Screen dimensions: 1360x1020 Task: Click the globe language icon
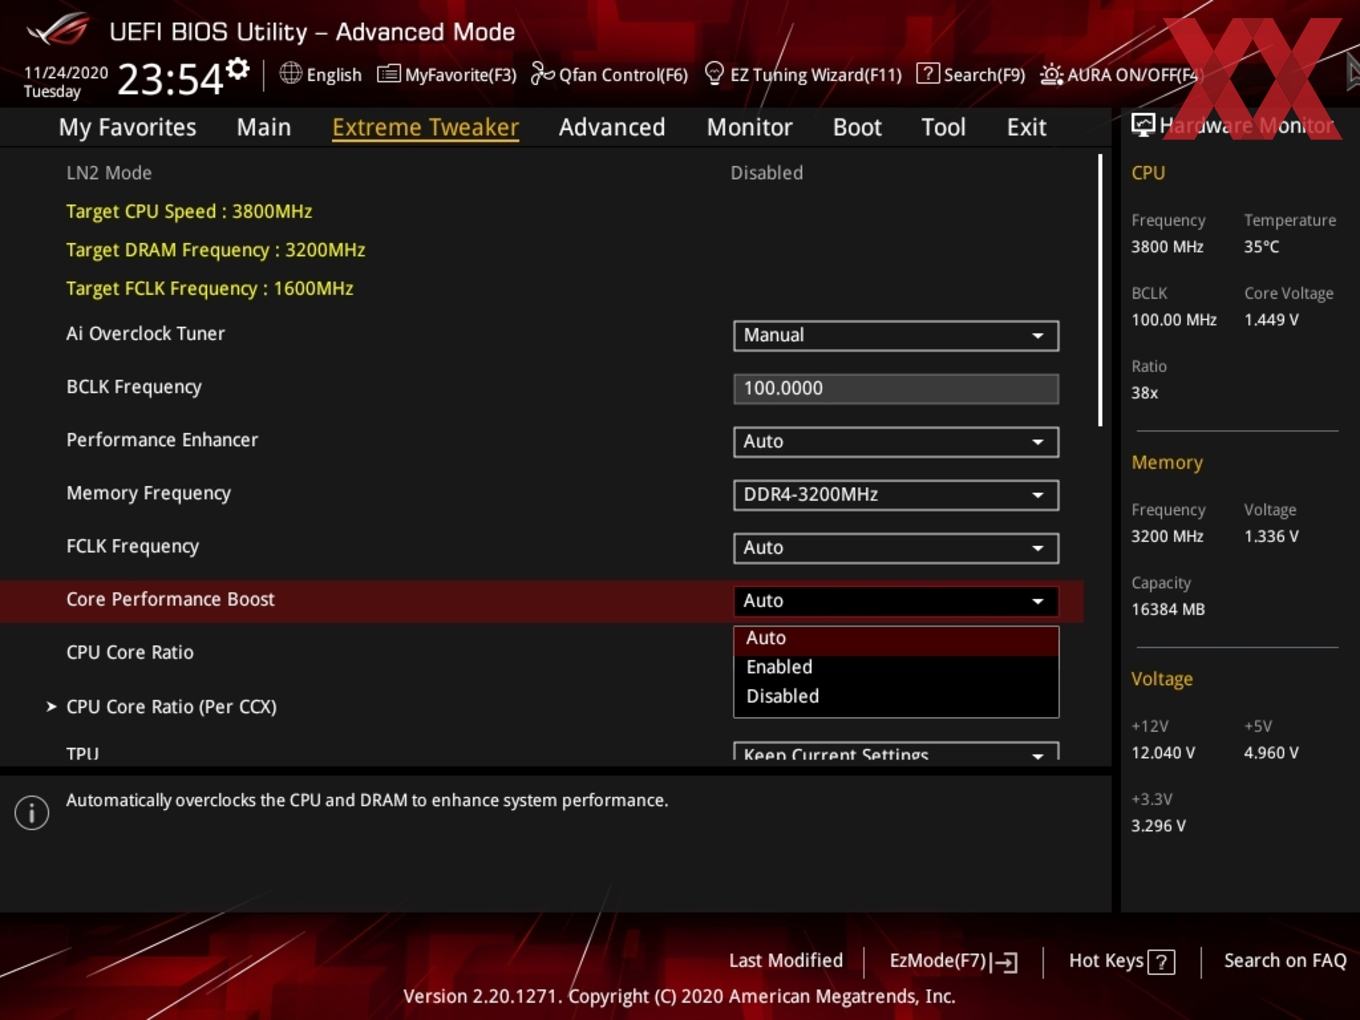pos(290,73)
